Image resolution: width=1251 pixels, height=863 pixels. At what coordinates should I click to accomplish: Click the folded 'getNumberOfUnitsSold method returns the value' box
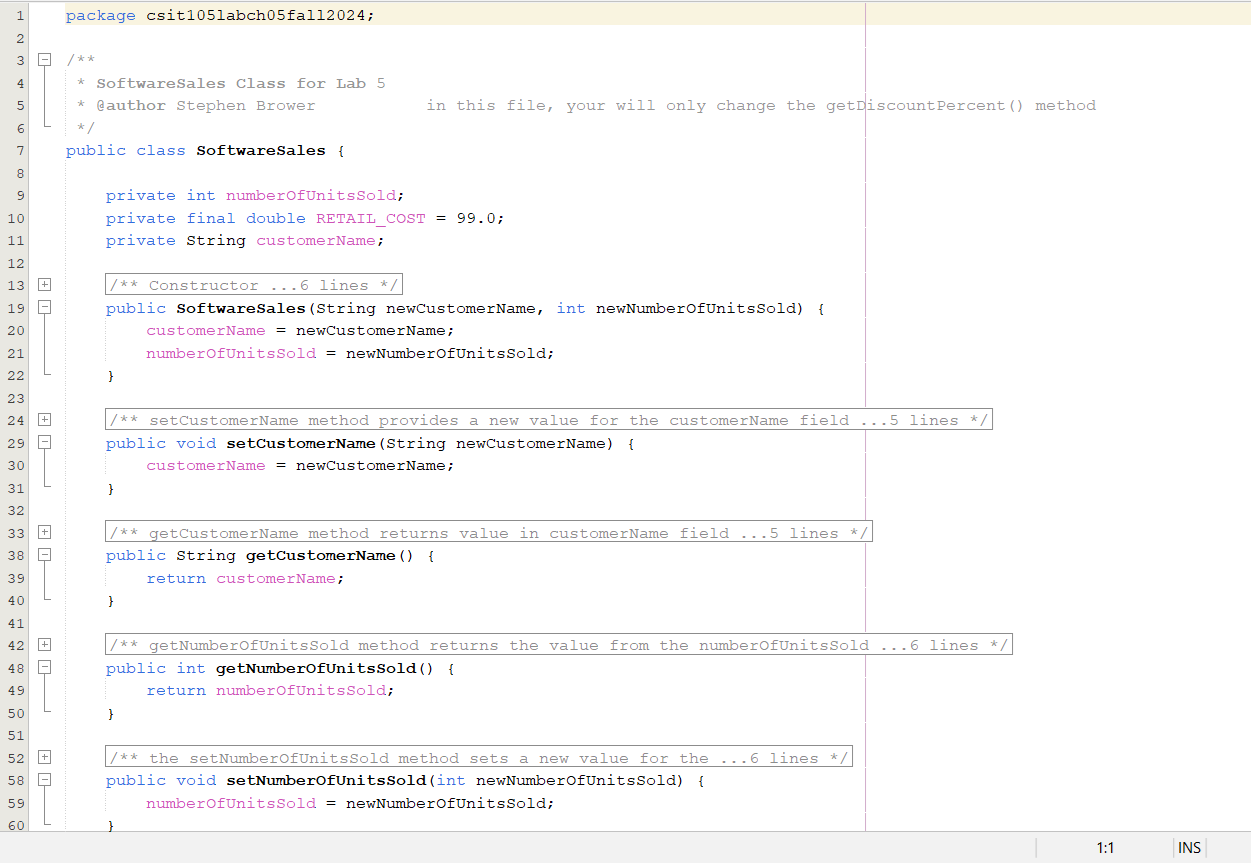click(559, 645)
